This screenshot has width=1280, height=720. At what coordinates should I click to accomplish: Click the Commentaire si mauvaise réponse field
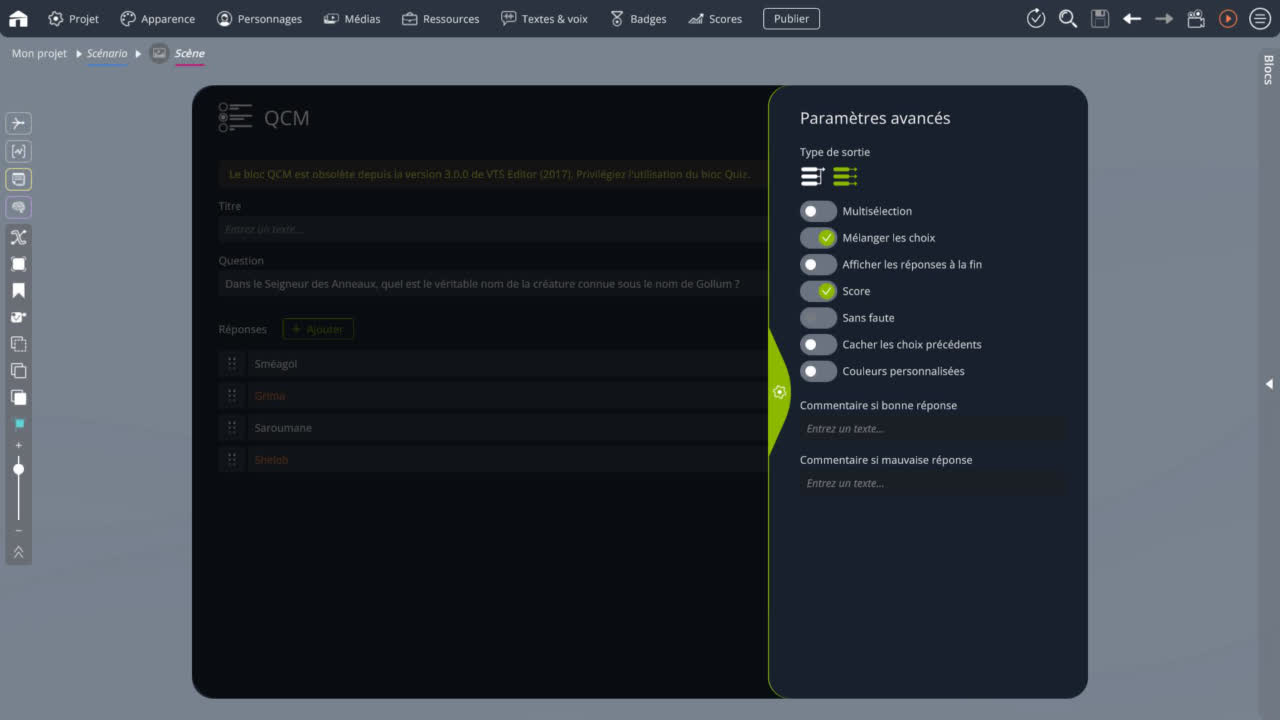click(931, 483)
